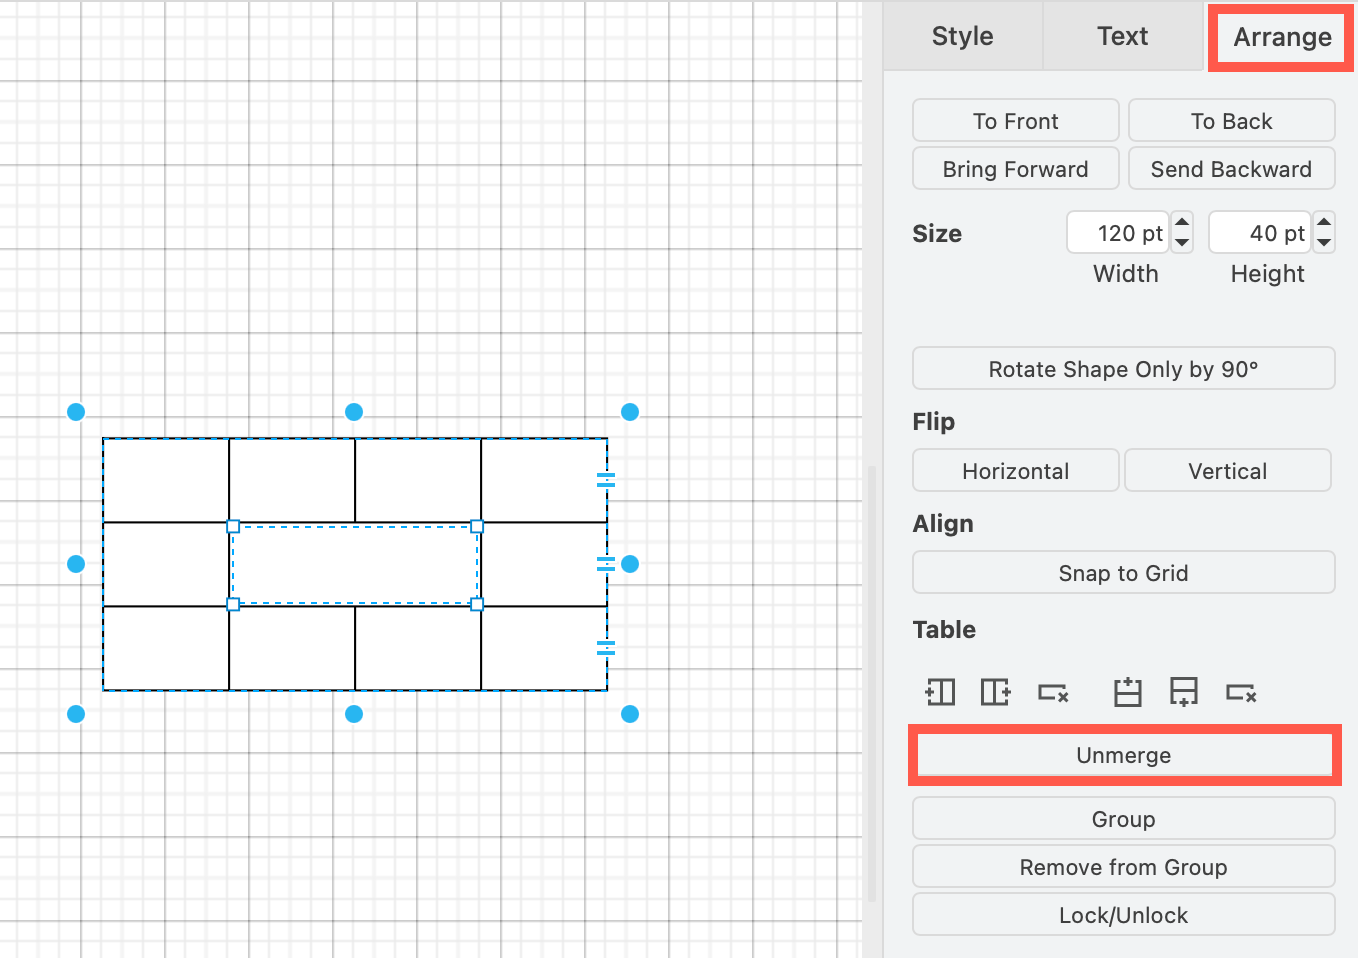
Task: Toggle the middle row resize handle
Action: tap(607, 563)
